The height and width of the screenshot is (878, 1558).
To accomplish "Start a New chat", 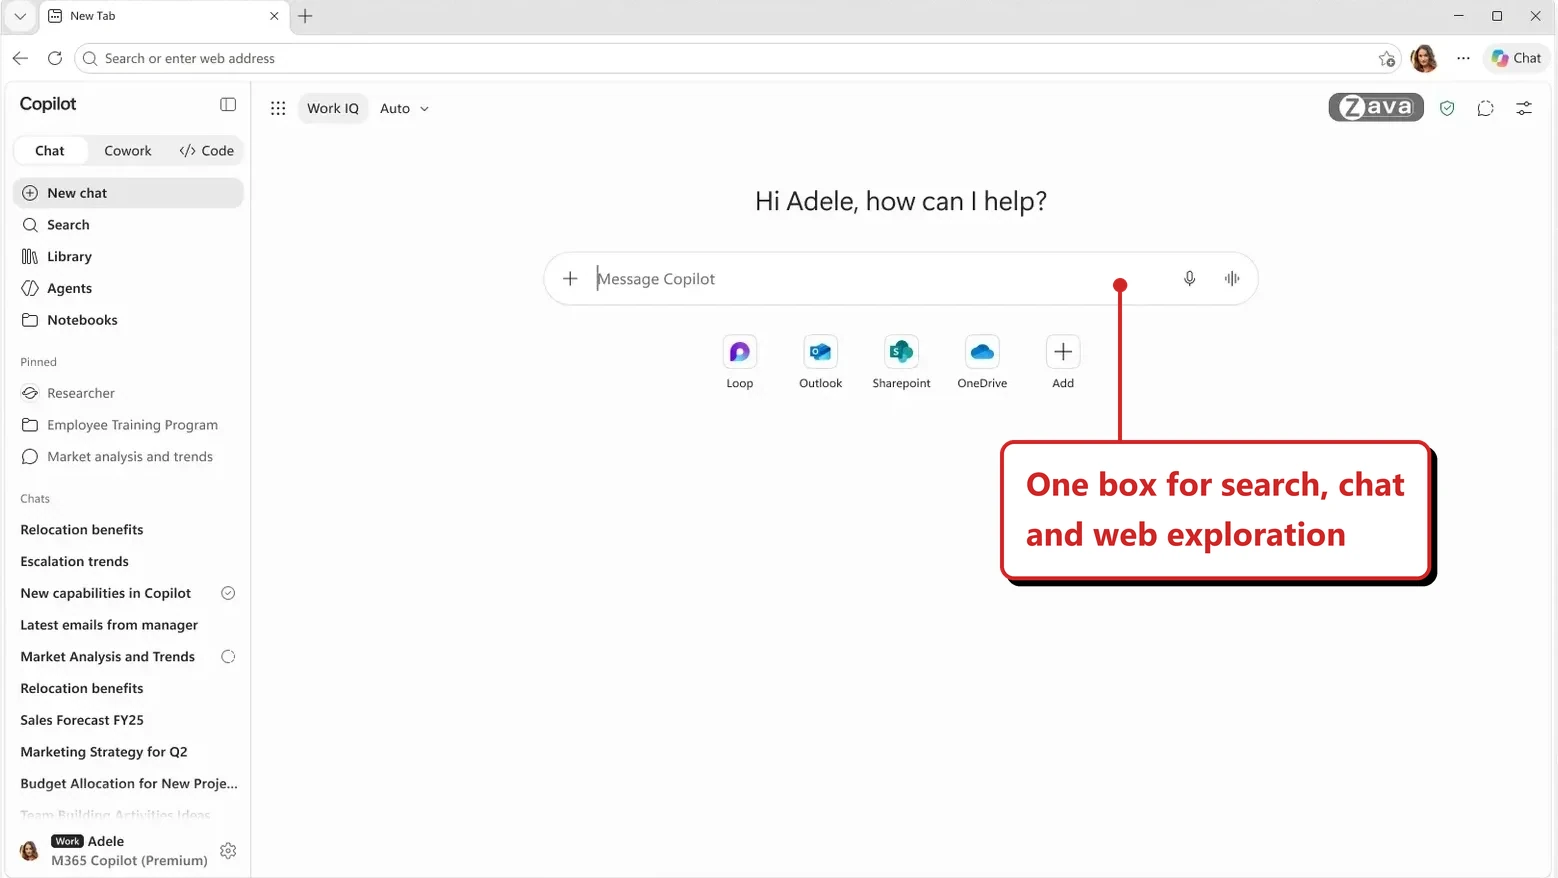I will pos(128,193).
